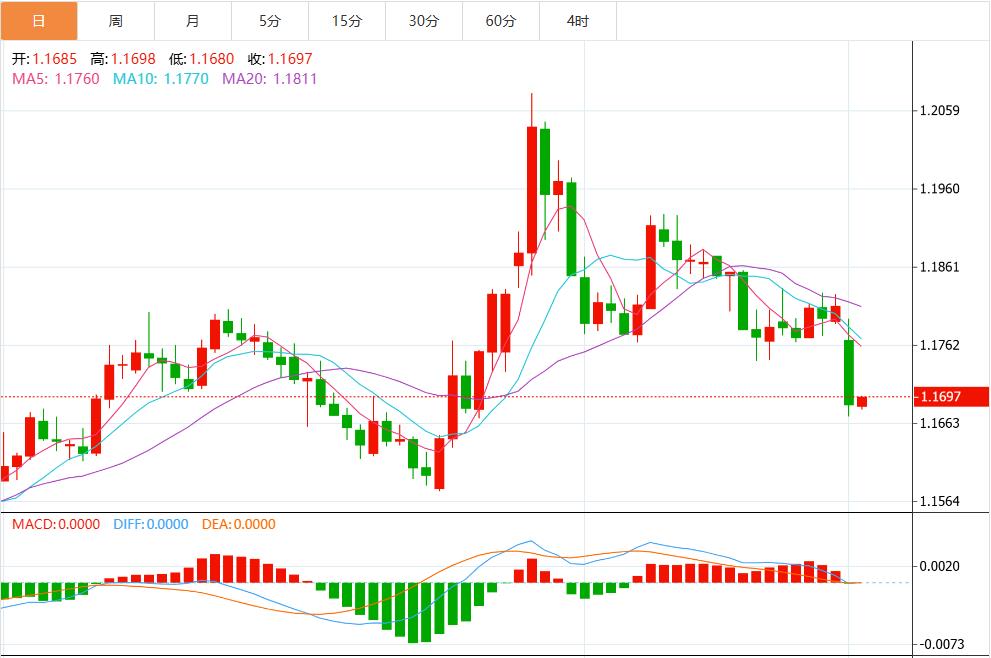The width and height of the screenshot is (991, 658).
Task: Click the MA5 indicator label
Action: (x=56, y=78)
